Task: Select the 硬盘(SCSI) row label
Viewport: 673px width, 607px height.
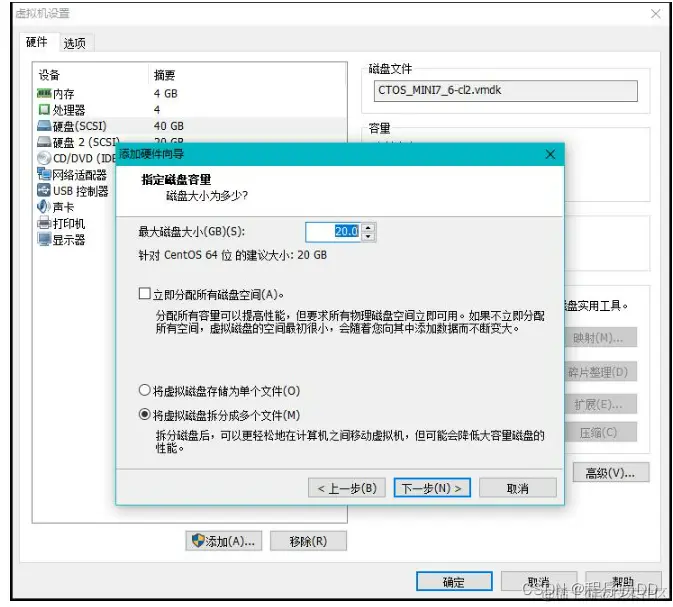Action: [x=79, y=126]
